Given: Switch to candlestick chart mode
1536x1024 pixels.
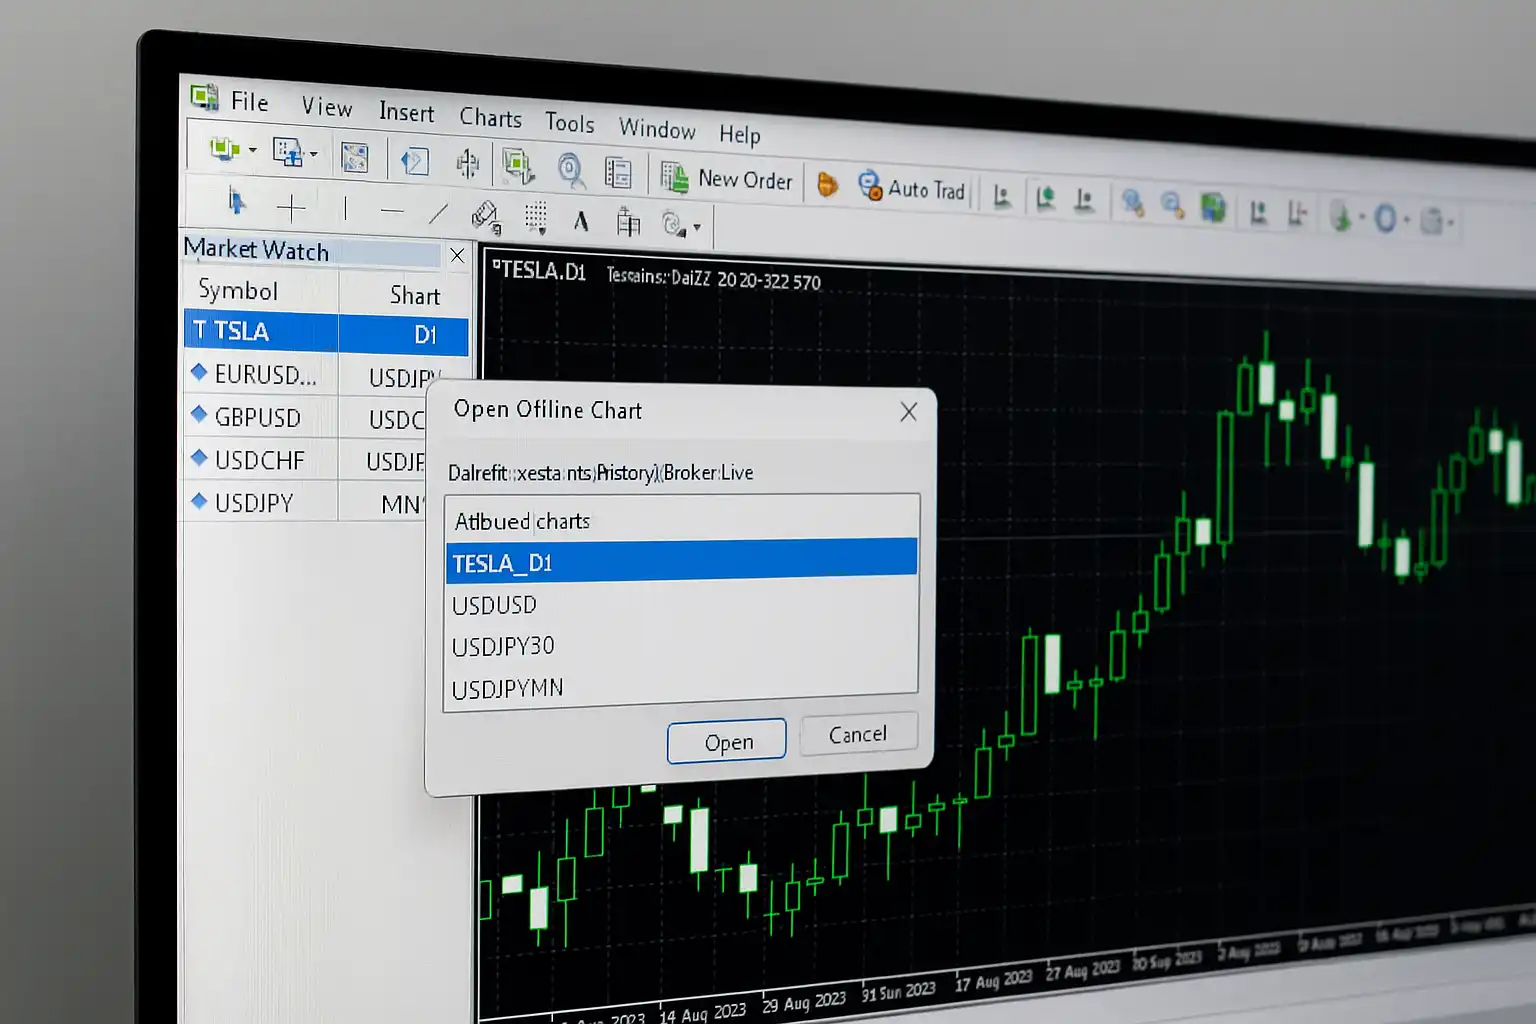Looking at the screenshot, I should (1045, 198).
